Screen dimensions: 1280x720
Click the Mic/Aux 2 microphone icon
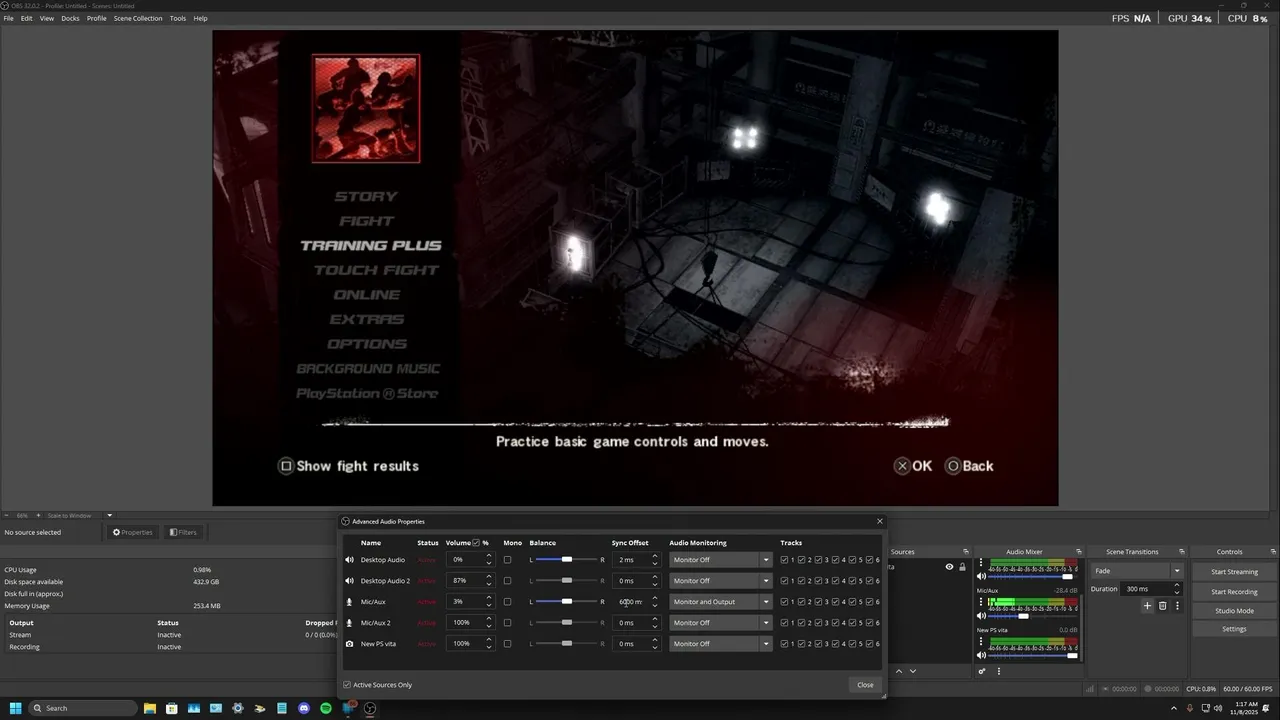[349, 623]
